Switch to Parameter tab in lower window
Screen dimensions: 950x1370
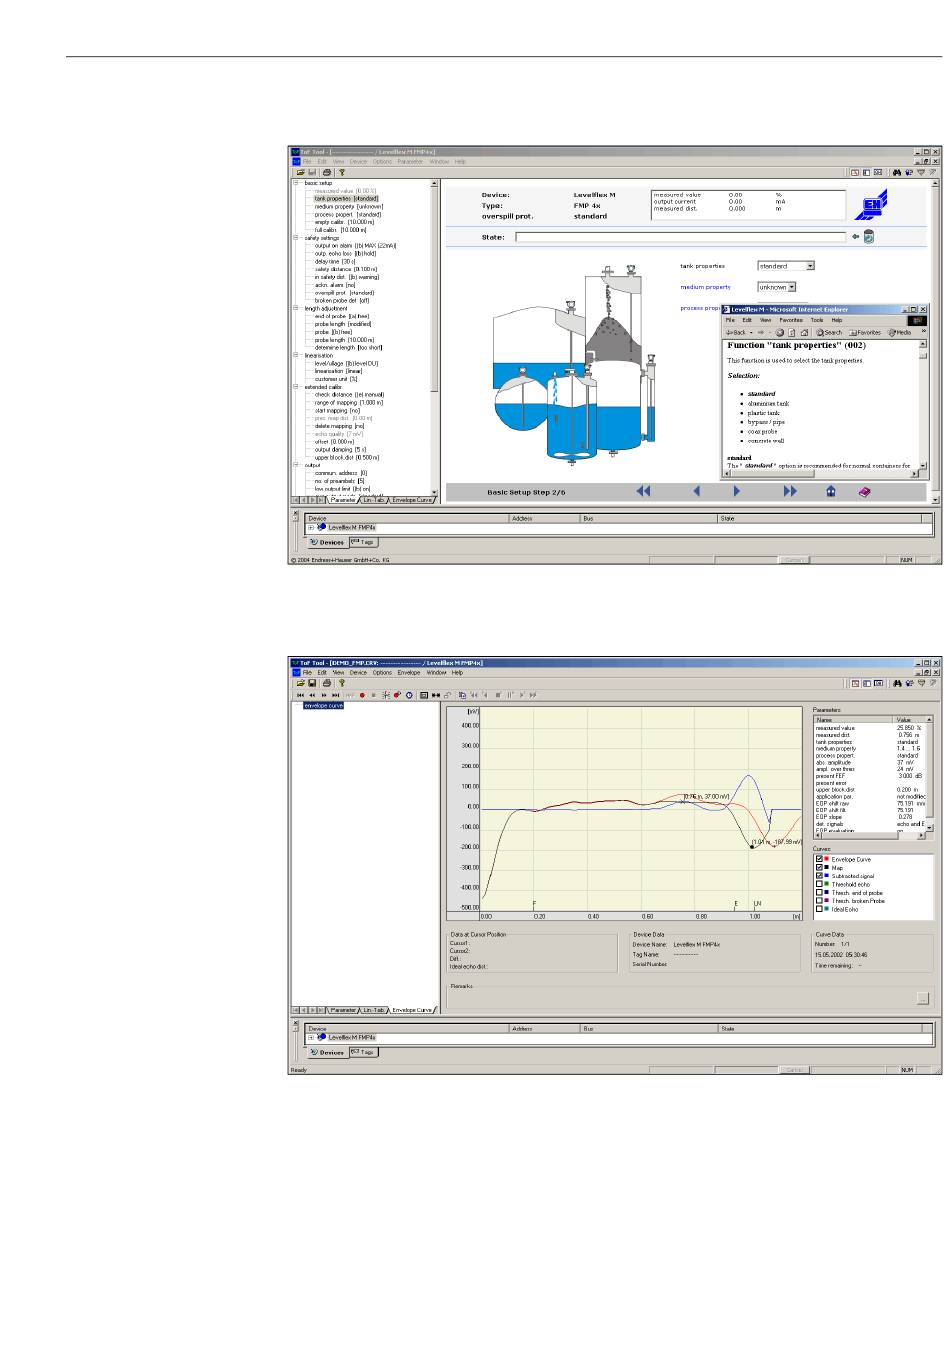343,1010
